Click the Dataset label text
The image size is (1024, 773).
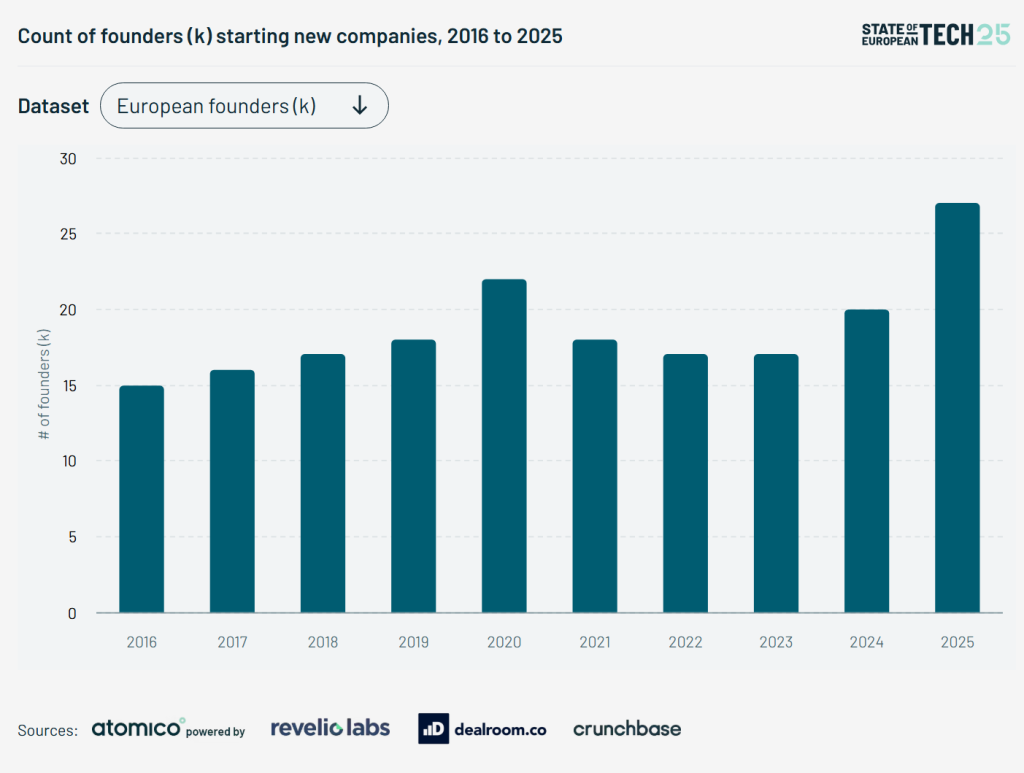click(53, 105)
